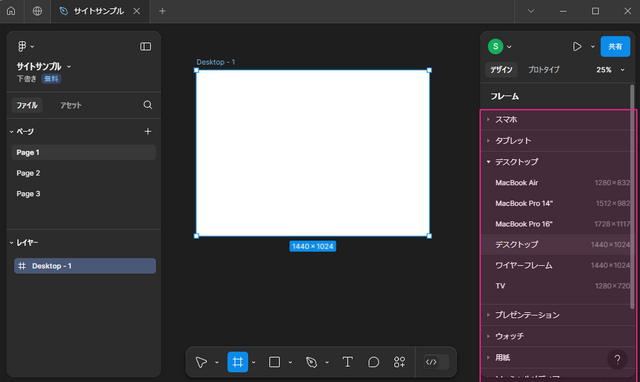
Task: Select the Desktop - 1 layer
Action: [x=85, y=266]
